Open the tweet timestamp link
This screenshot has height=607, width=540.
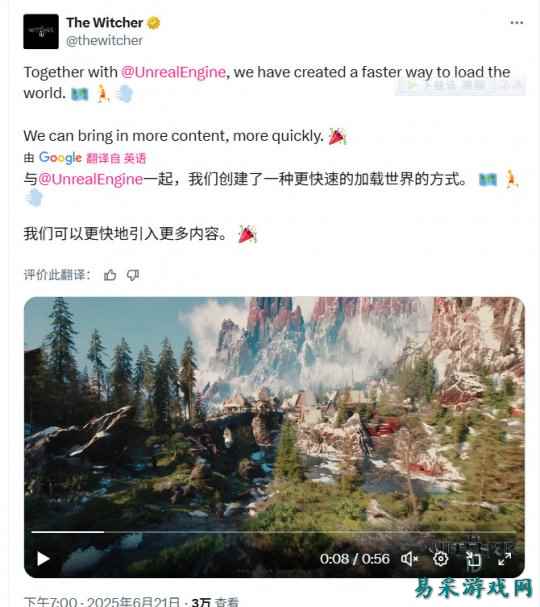pos(102,602)
